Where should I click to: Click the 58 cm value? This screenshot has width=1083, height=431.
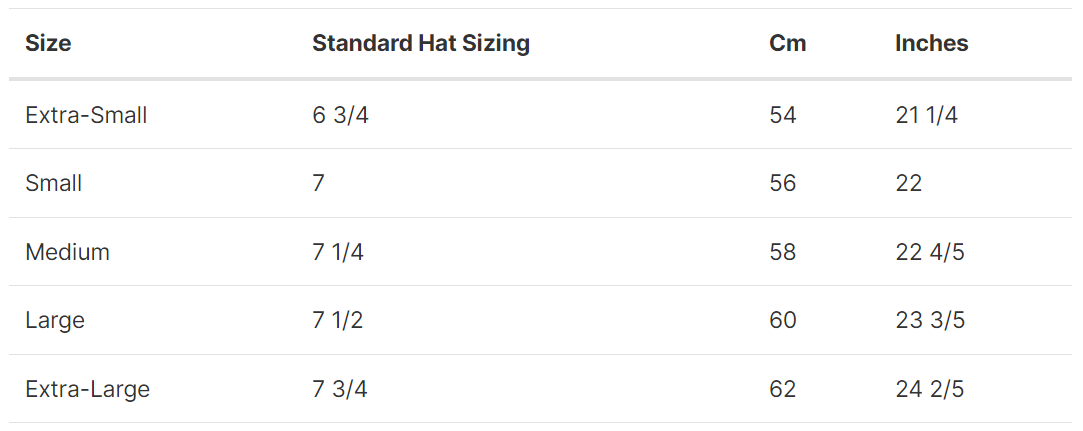[x=783, y=252]
